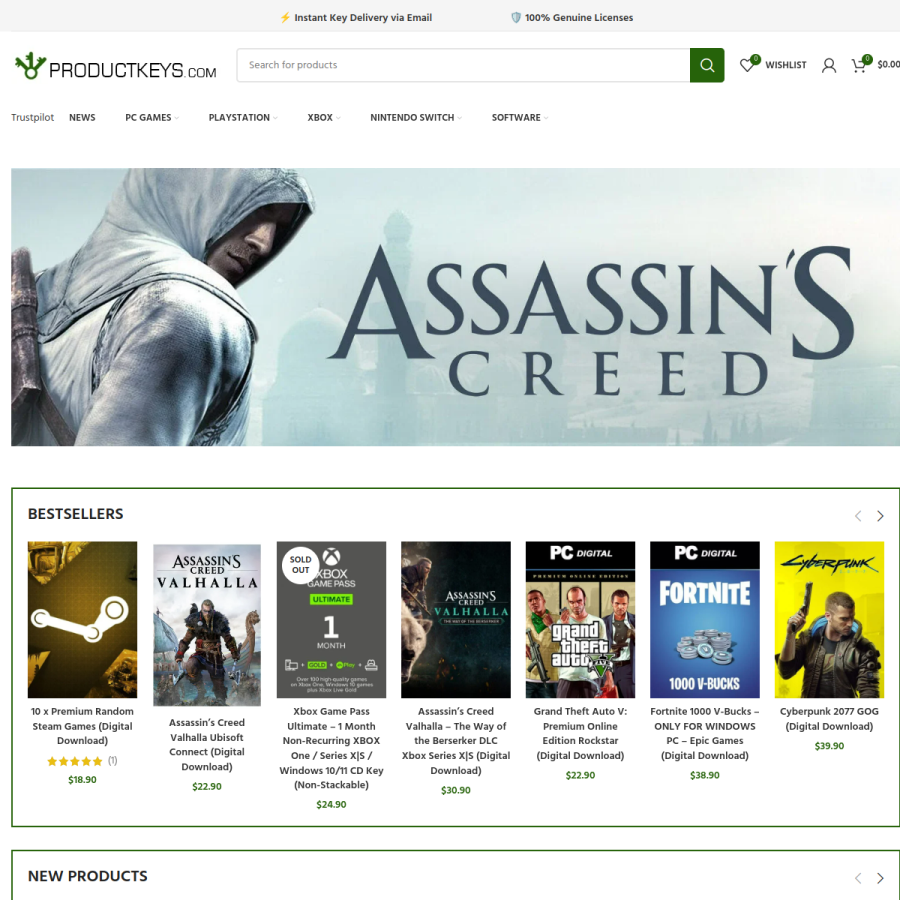Click the 100% Genuine Licenses notice
Viewport: 900px width, 900px height.
pyautogui.click(x=572, y=18)
